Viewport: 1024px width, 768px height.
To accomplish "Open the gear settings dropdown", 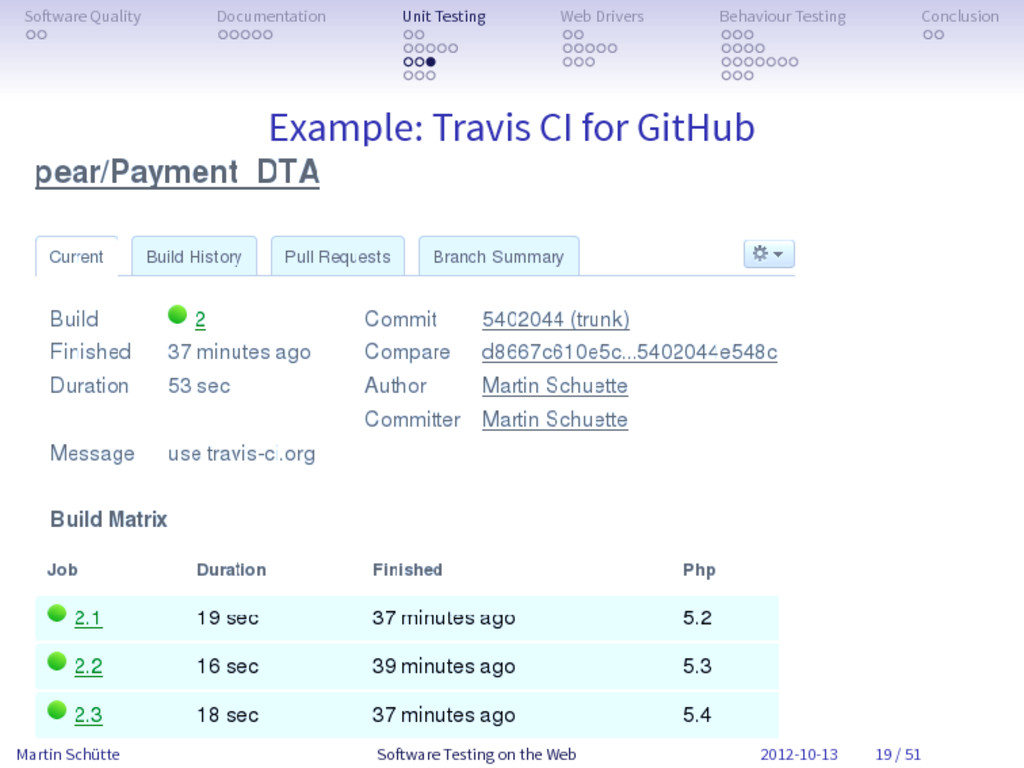I will click(x=769, y=254).
